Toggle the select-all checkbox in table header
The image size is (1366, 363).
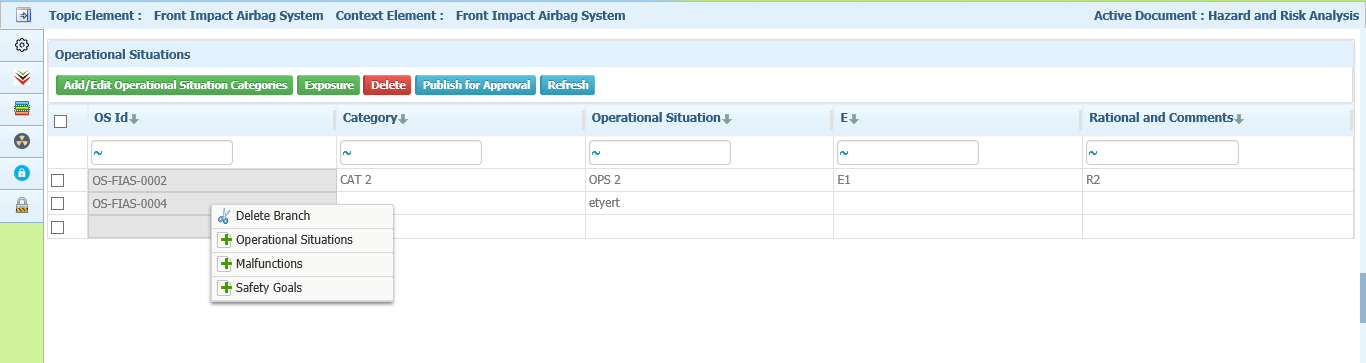pos(60,121)
